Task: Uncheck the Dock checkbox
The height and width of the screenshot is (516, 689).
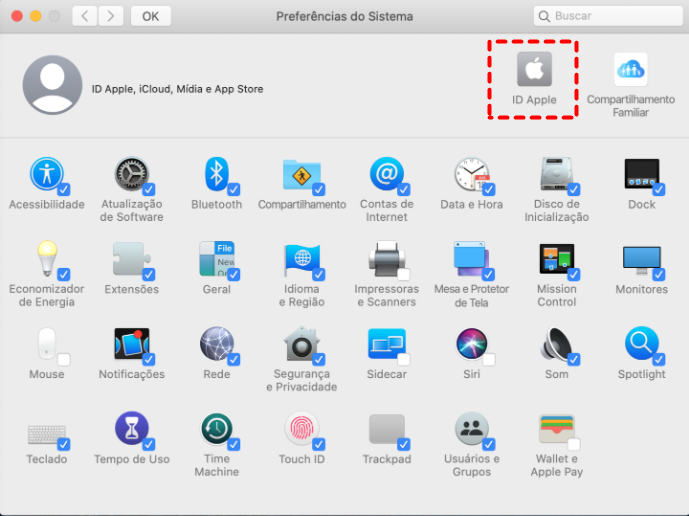Action: (x=659, y=189)
